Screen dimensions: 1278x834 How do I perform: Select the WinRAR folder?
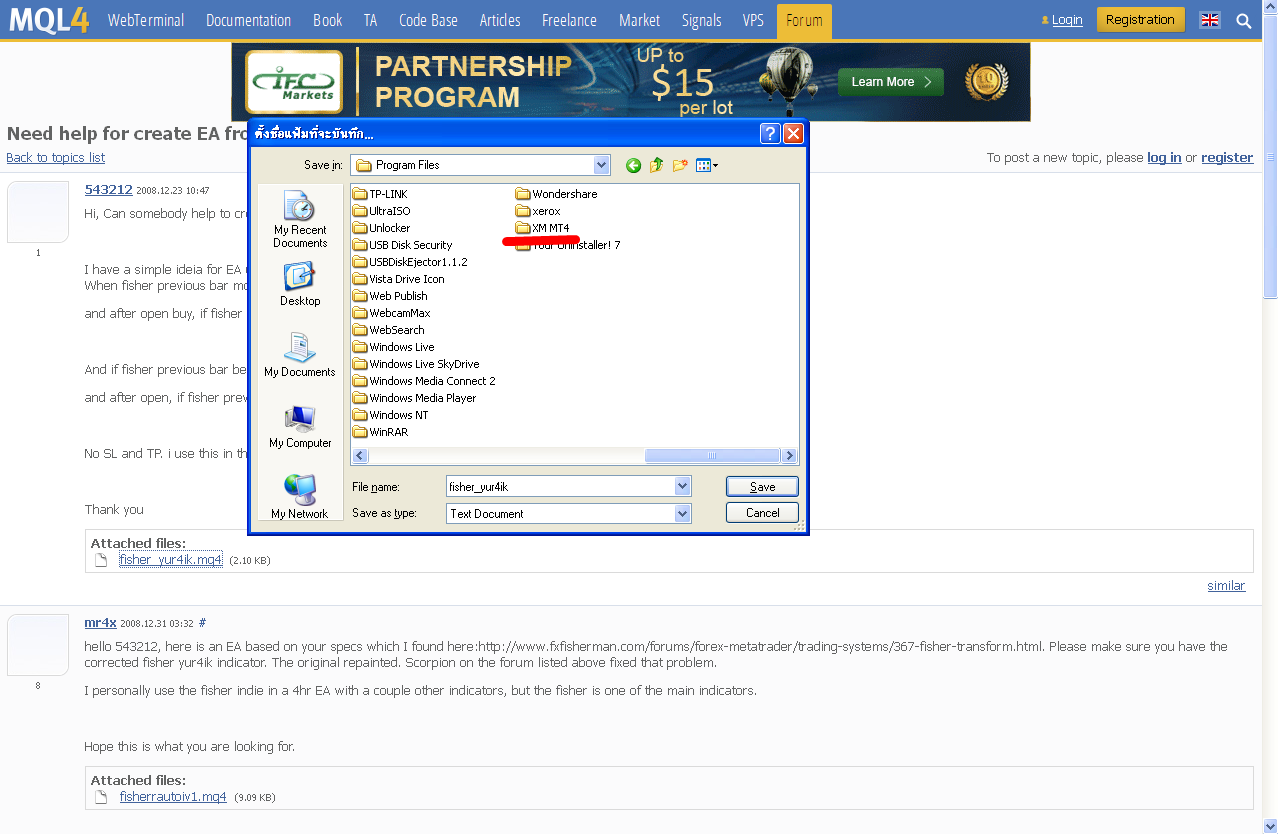pos(381,432)
